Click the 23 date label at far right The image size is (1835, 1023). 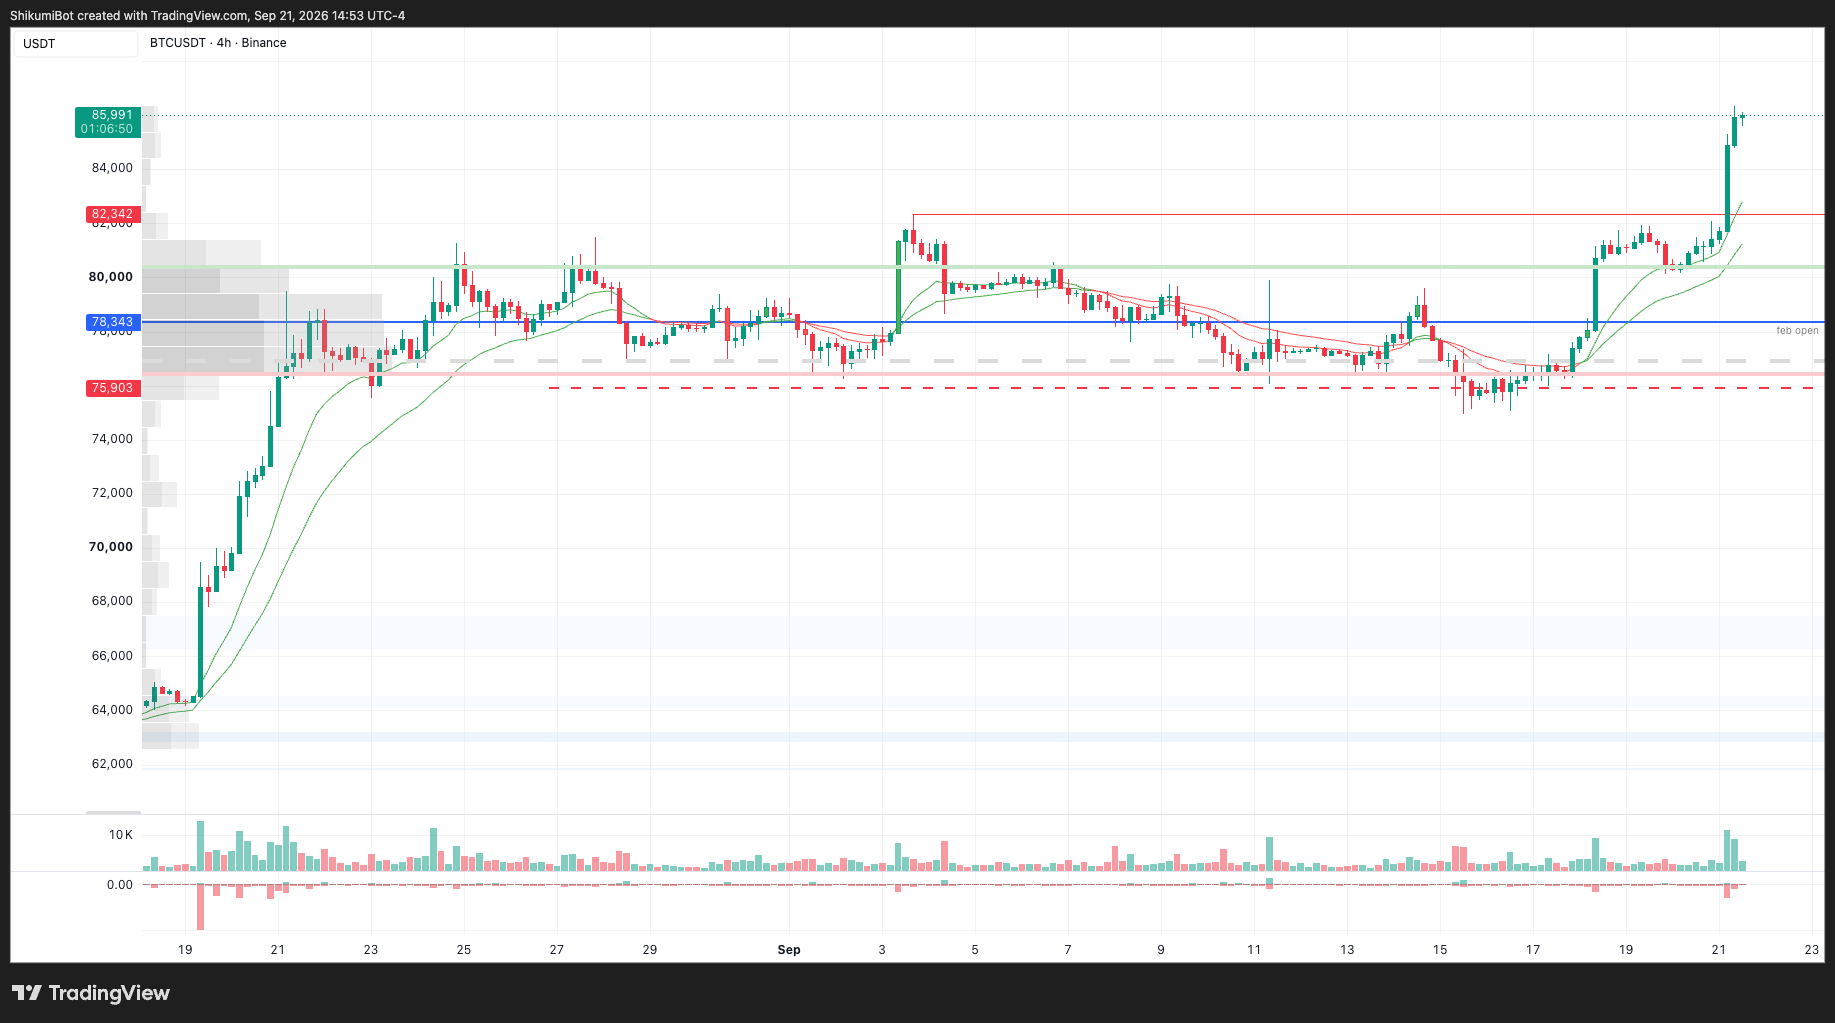coord(1812,950)
